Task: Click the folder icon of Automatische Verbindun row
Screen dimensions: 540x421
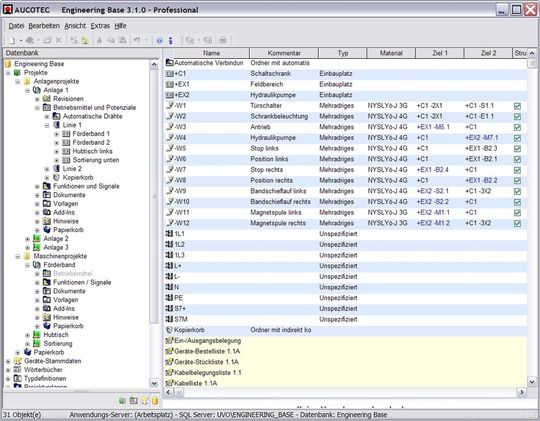Action: pyautogui.click(x=169, y=63)
